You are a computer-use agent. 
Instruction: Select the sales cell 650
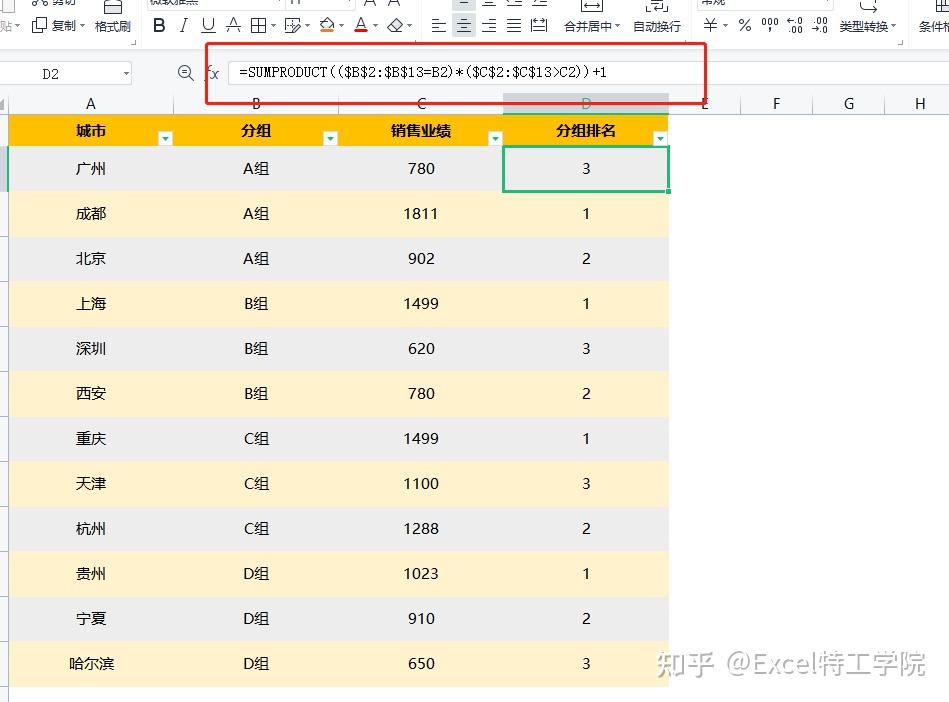[421, 663]
